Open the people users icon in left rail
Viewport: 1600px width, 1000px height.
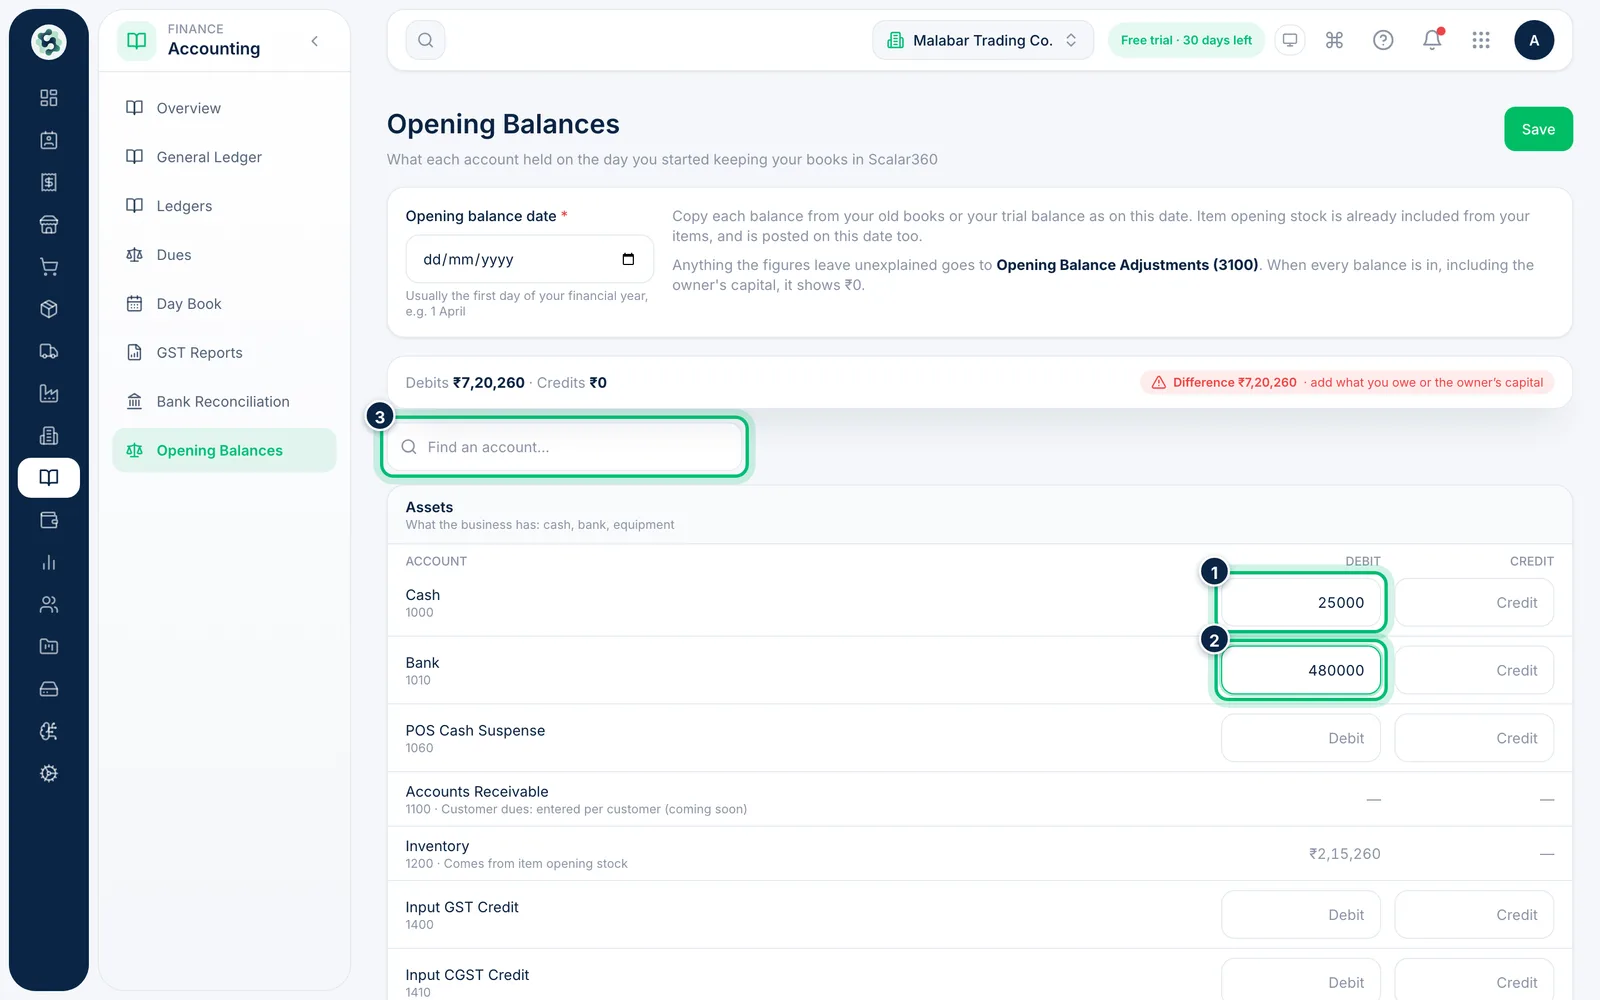48,604
